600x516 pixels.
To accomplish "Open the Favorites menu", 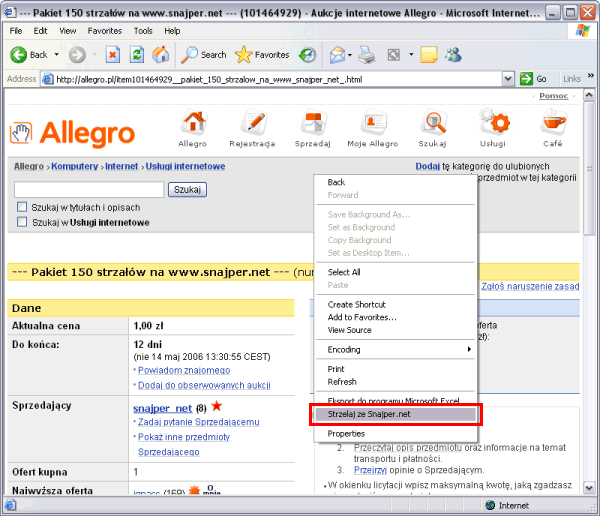I will point(104,31).
